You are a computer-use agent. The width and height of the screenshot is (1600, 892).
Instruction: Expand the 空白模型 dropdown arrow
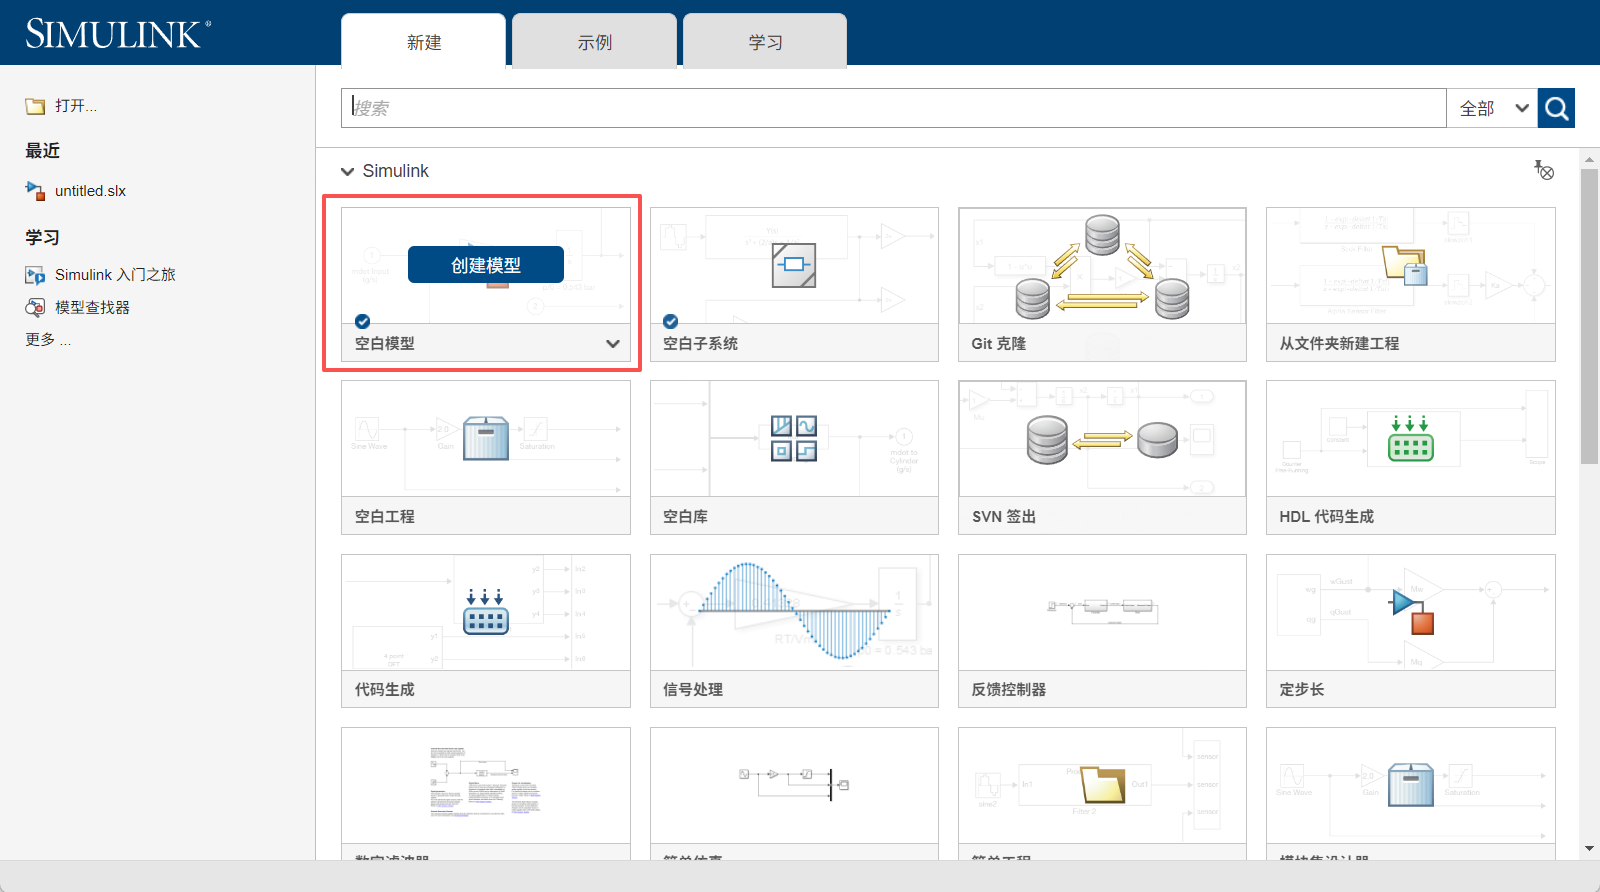point(613,343)
